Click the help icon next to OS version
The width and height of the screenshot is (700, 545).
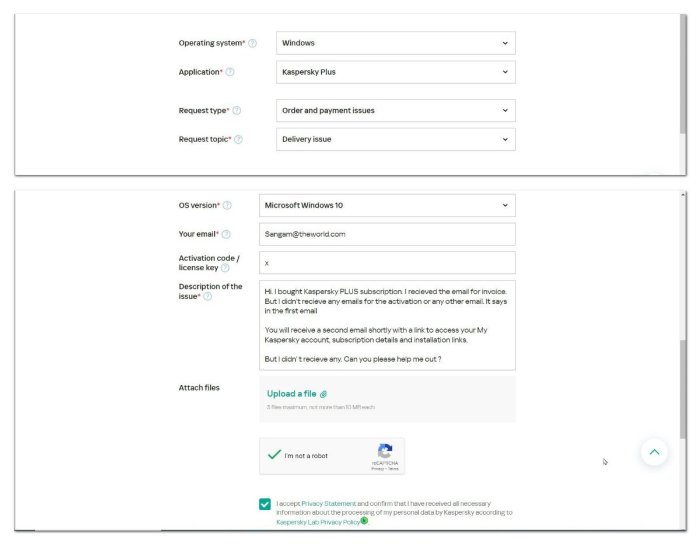227,205
